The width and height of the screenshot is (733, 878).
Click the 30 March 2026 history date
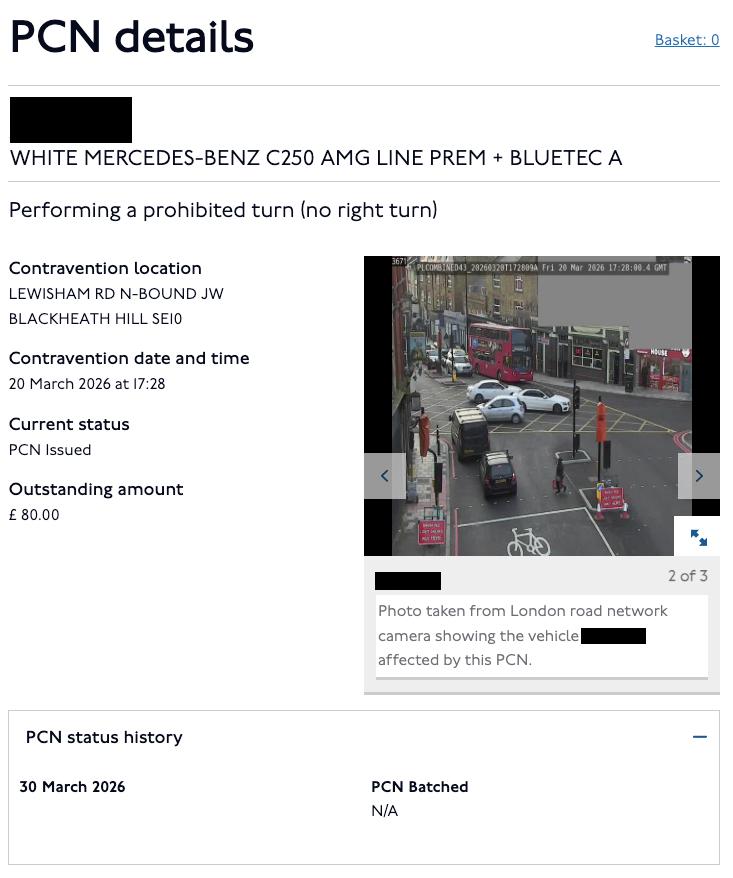click(x=72, y=787)
